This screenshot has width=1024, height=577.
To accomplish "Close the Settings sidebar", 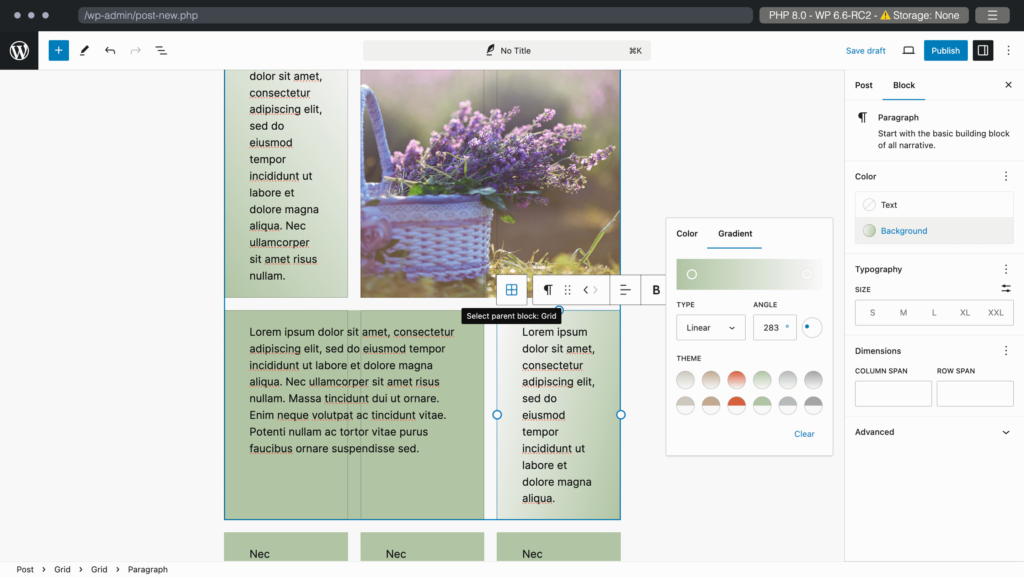I will 1008,85.
